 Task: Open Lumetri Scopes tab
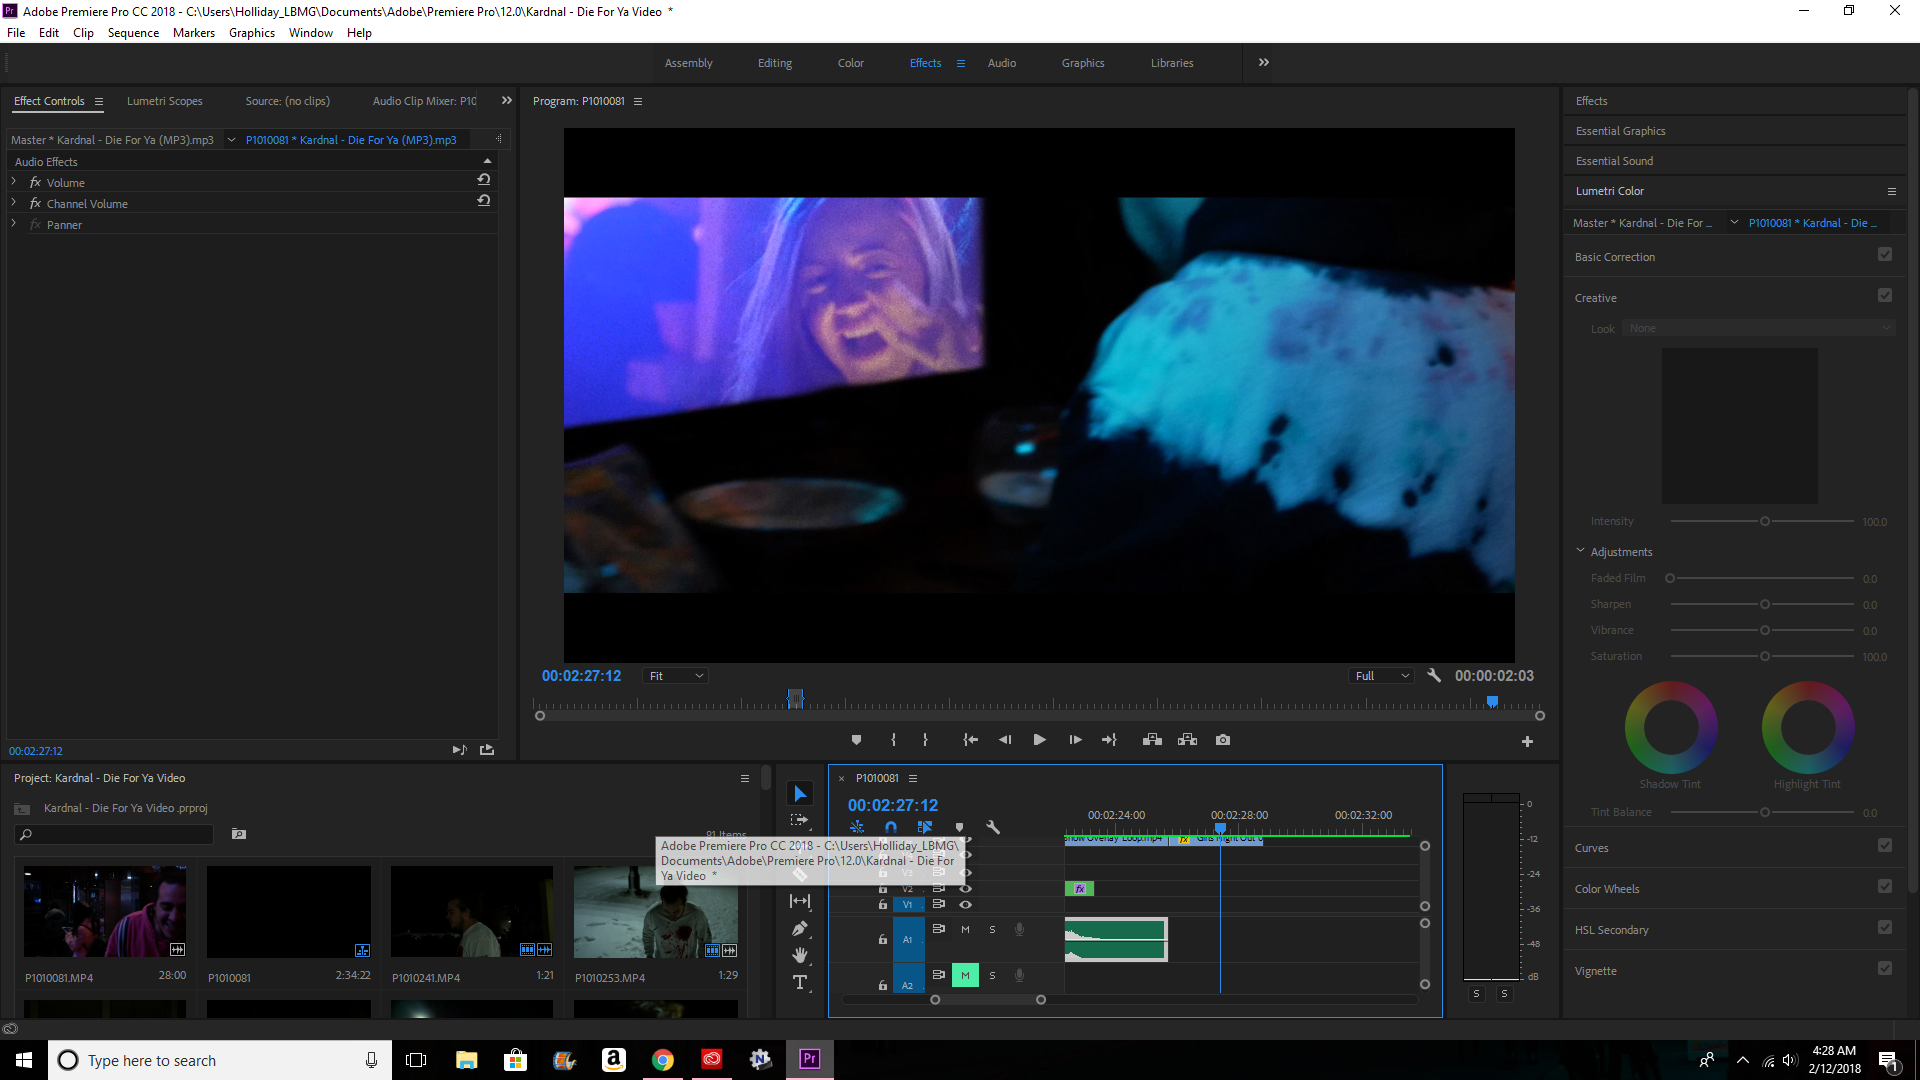165,101
